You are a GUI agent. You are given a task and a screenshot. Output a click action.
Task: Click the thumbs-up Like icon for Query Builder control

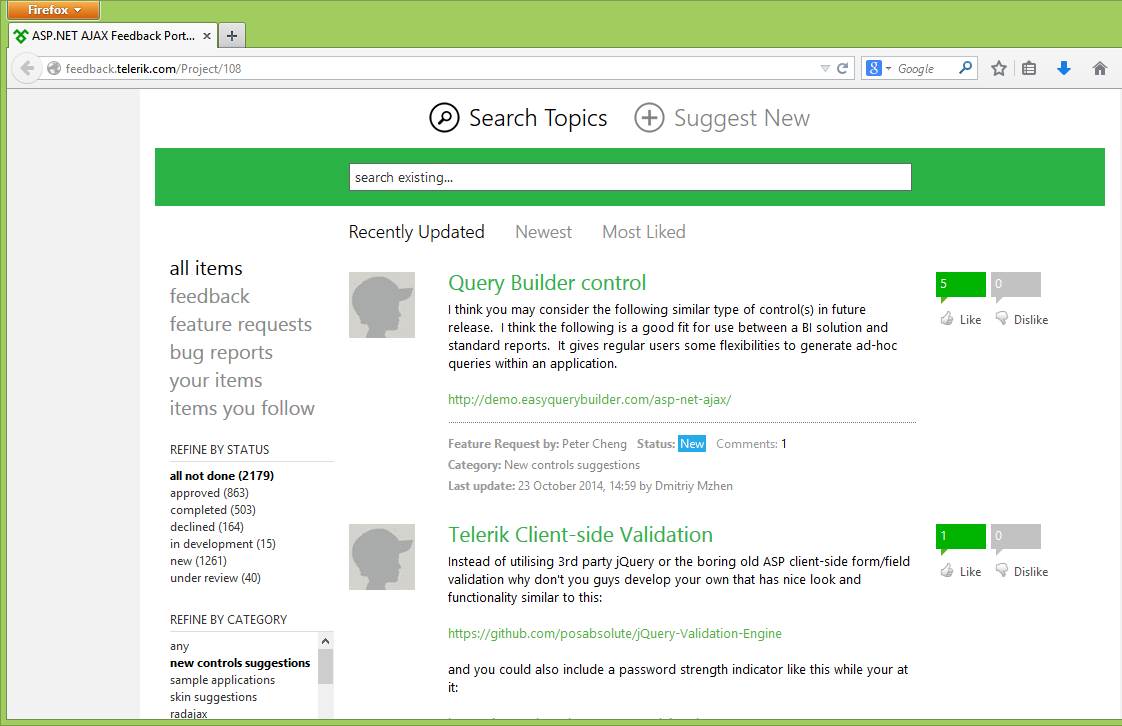click(947, 319)
